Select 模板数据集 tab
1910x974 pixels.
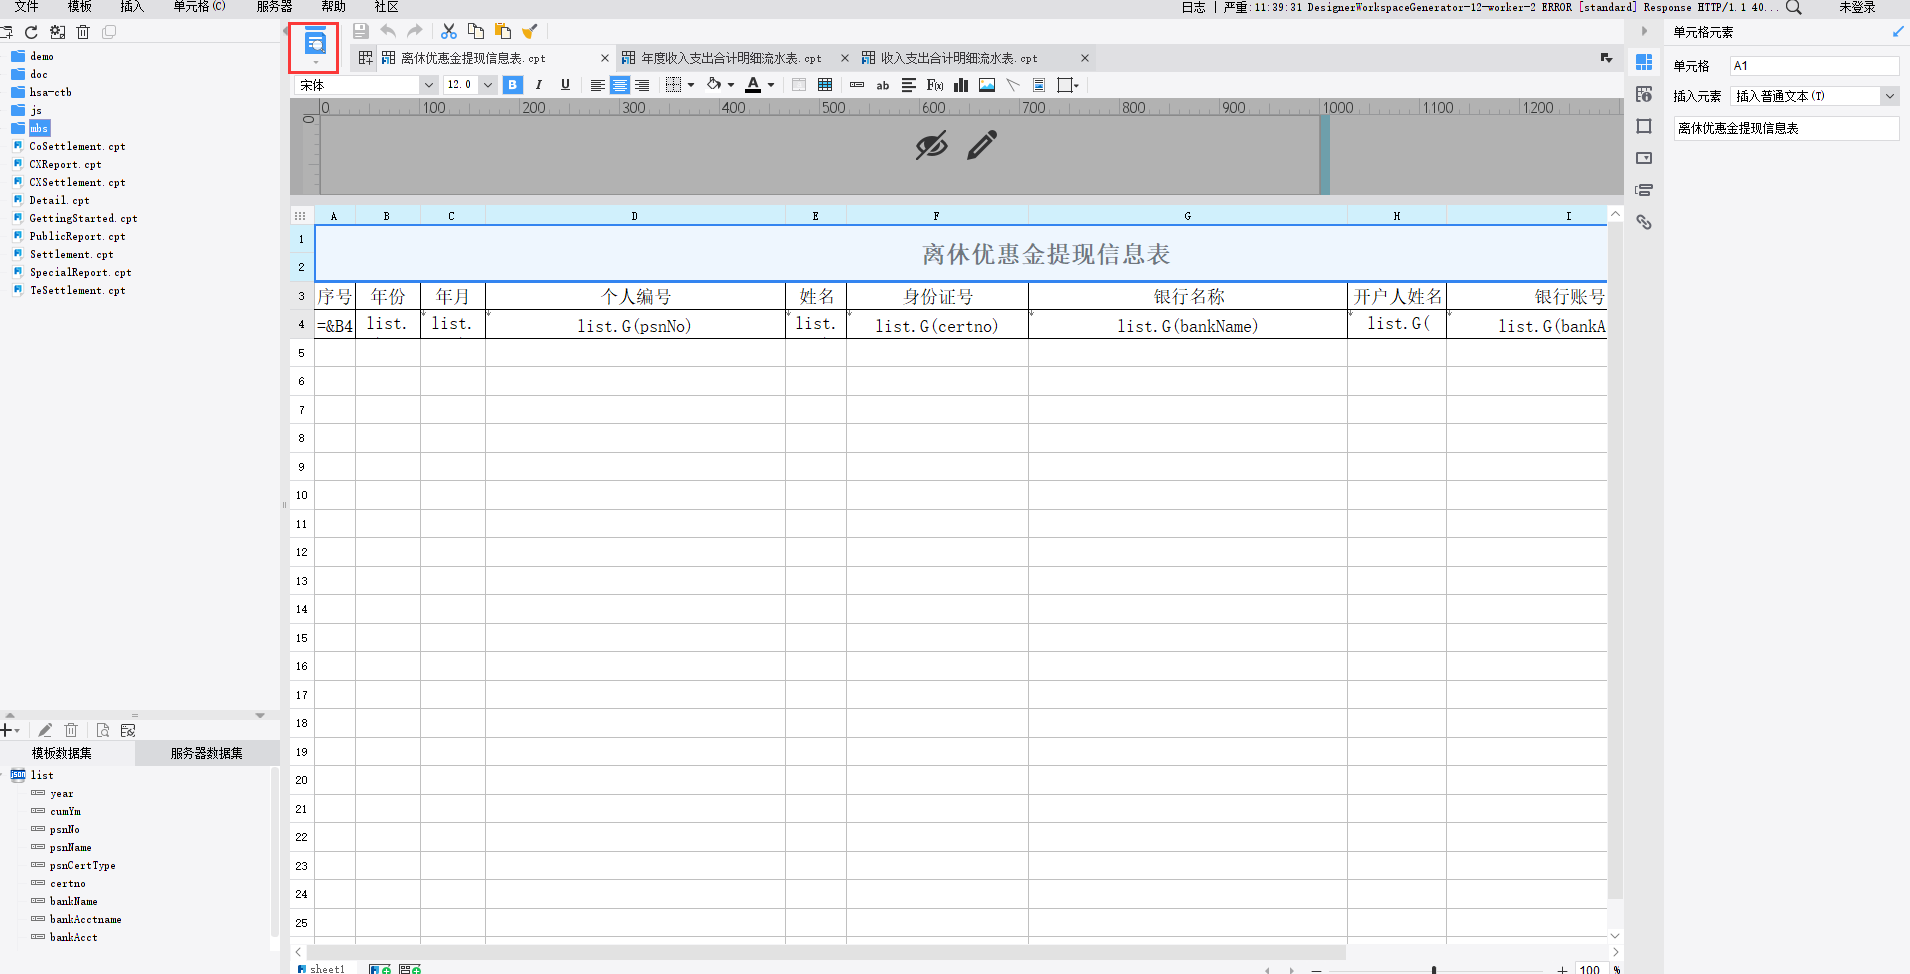pyautogui.click(x=62, y=753)
